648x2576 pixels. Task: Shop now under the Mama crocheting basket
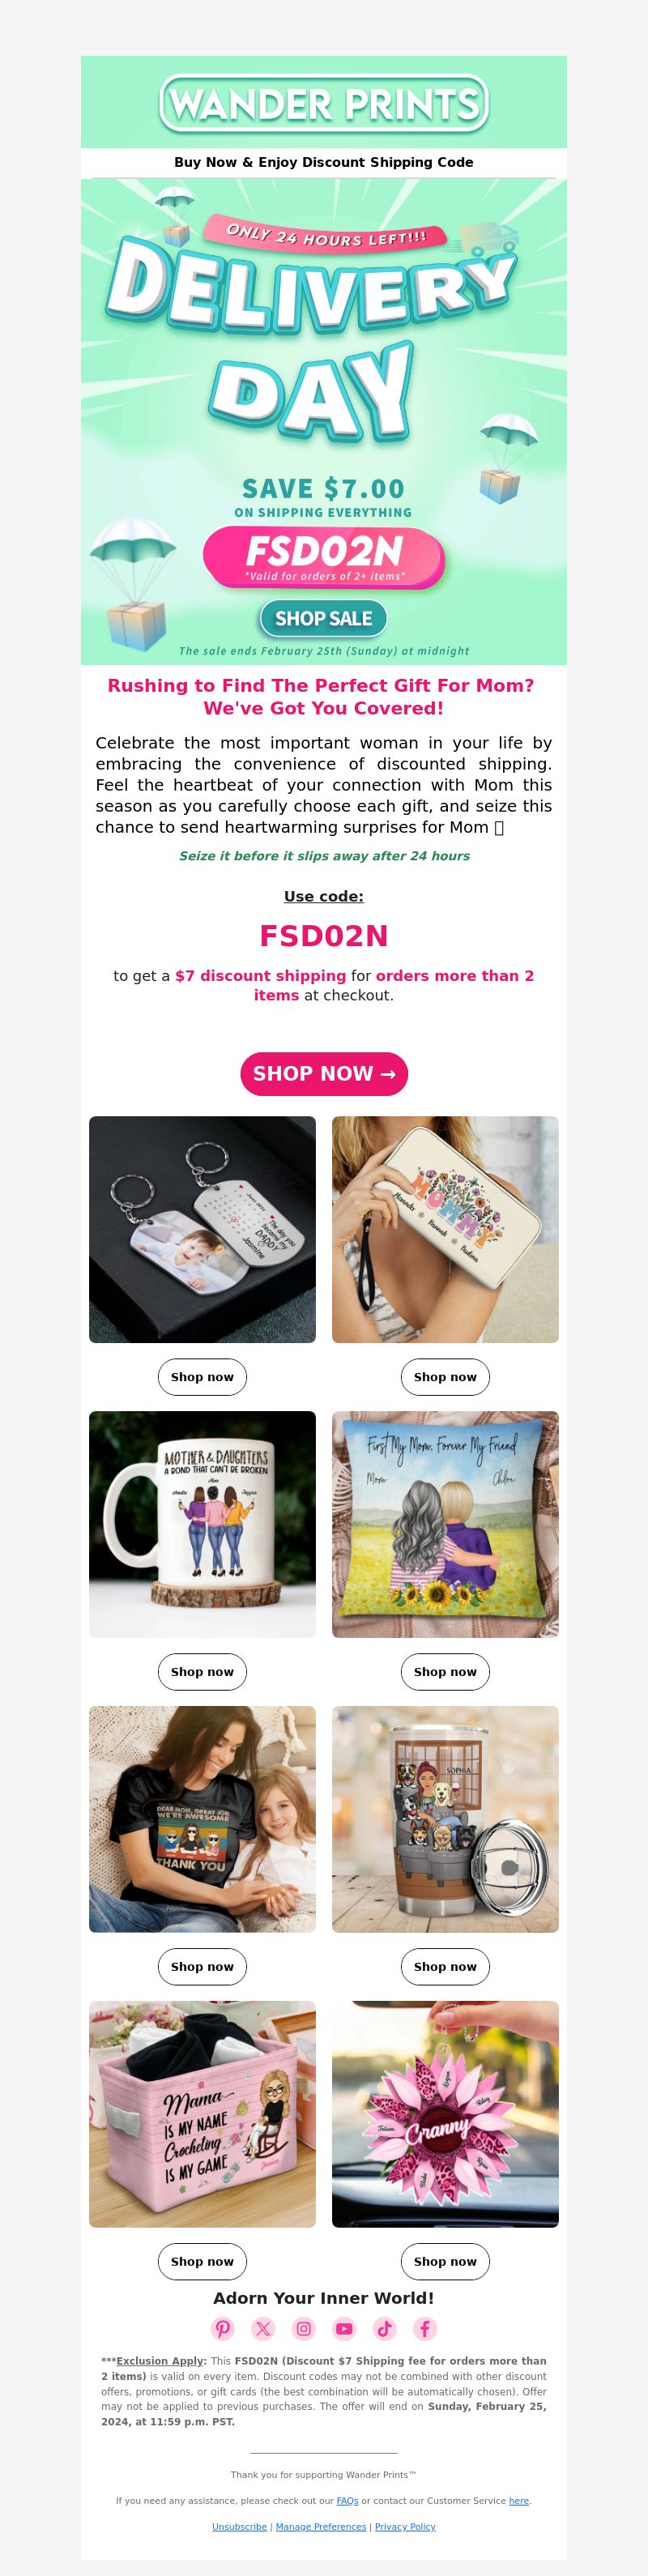click(x=202, y=2261)
